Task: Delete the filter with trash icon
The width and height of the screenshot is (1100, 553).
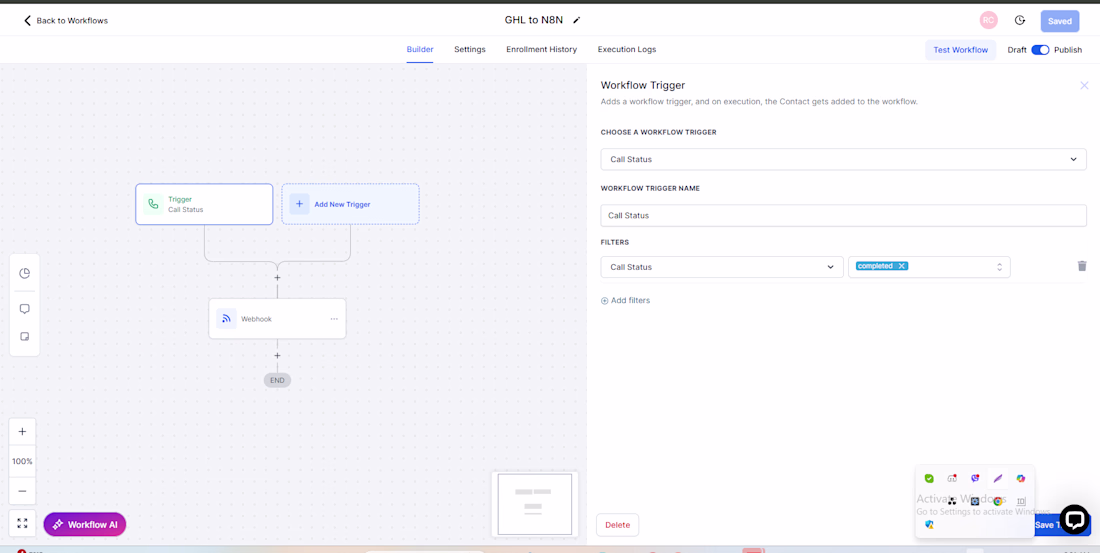Action: [x=1082, y=266]
